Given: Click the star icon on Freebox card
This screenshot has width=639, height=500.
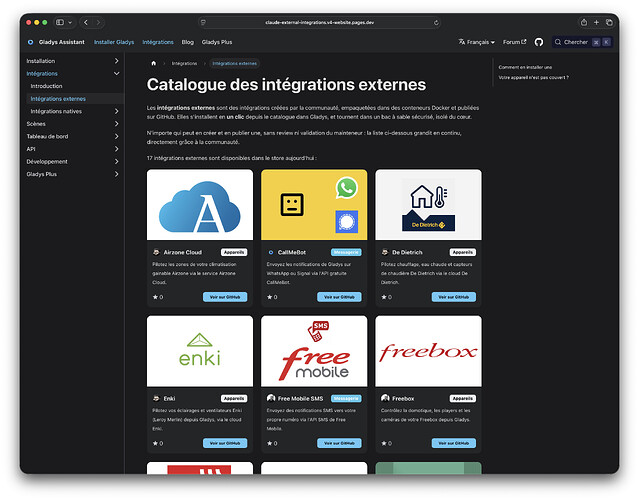Looking at the screenshot, I should click(384, 443).
